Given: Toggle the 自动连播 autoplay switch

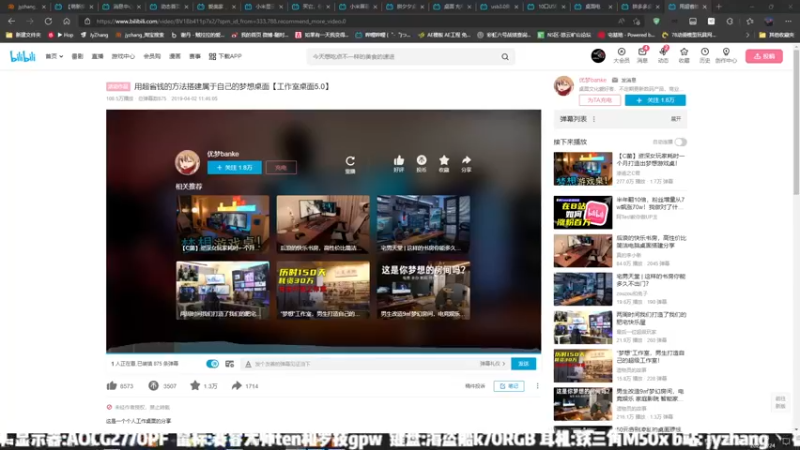Looking at the screenshot, I should pos(680,142).
